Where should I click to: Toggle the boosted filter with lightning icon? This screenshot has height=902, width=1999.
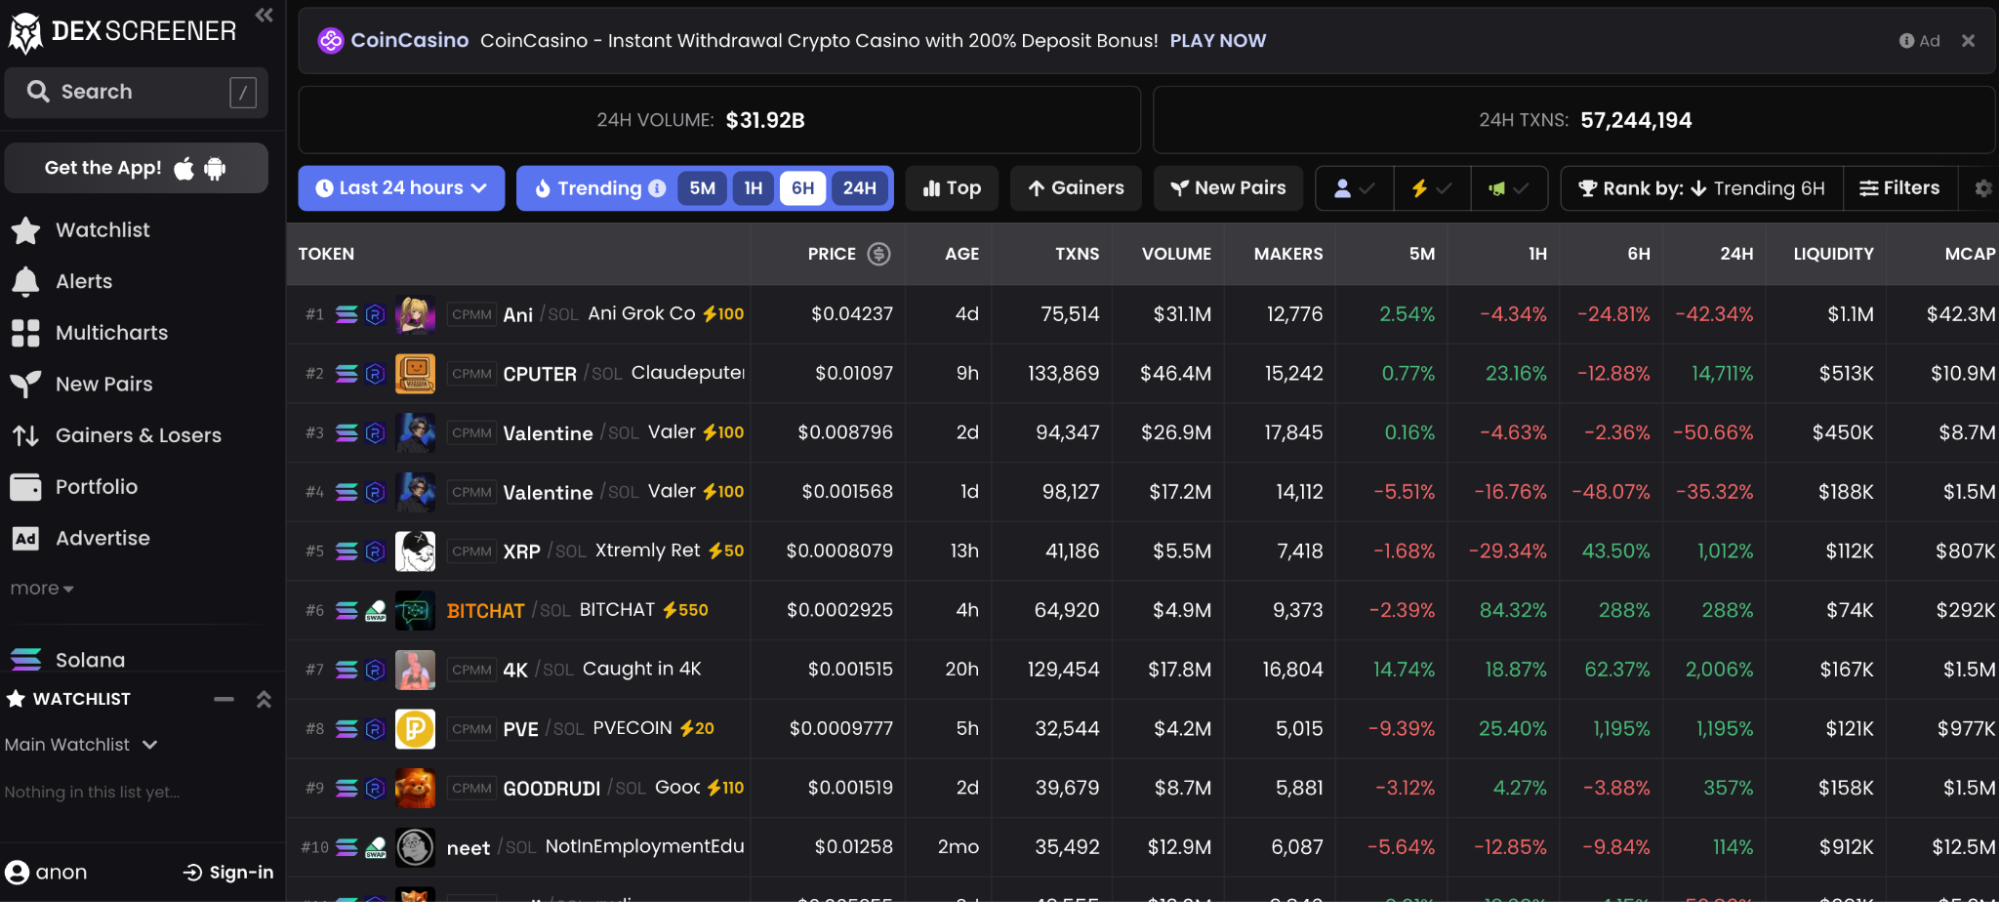click(1432, 188)
